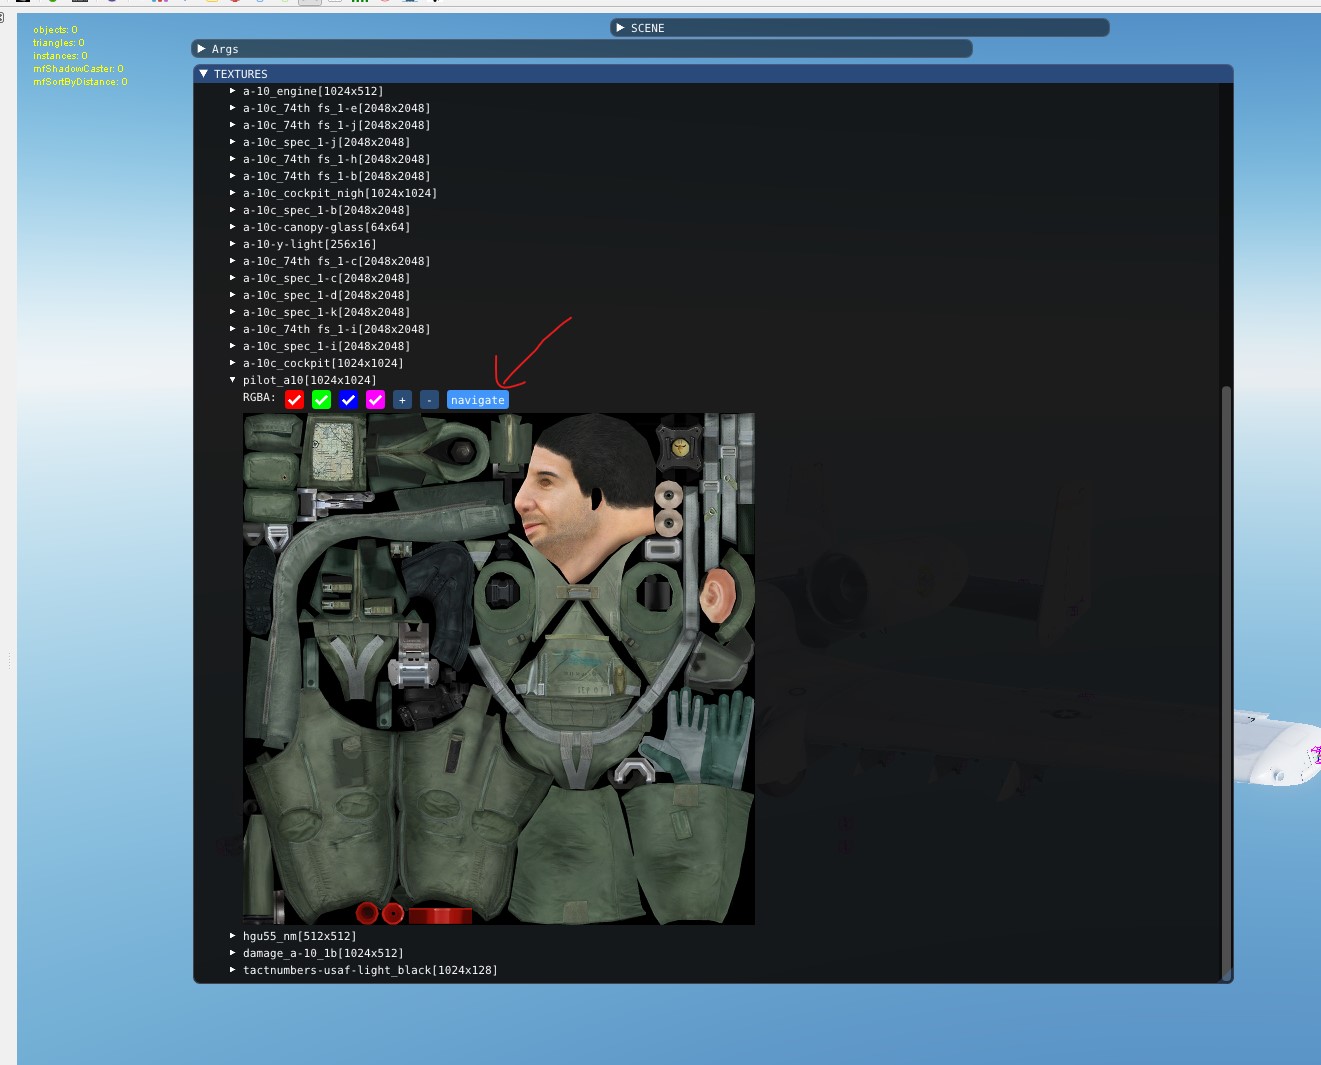
Task: Click the 'objects: 0' stats text
Action: [55, 30]
